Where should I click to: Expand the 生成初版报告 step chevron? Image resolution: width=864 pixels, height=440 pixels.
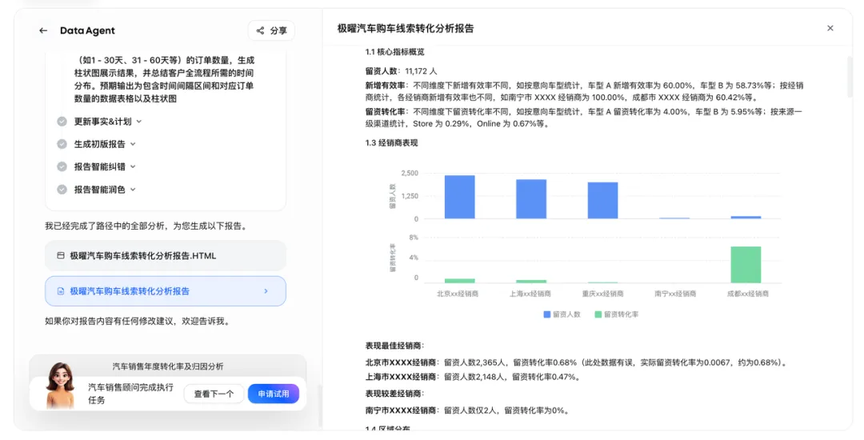pyautogui.click(x=133, y=144)
